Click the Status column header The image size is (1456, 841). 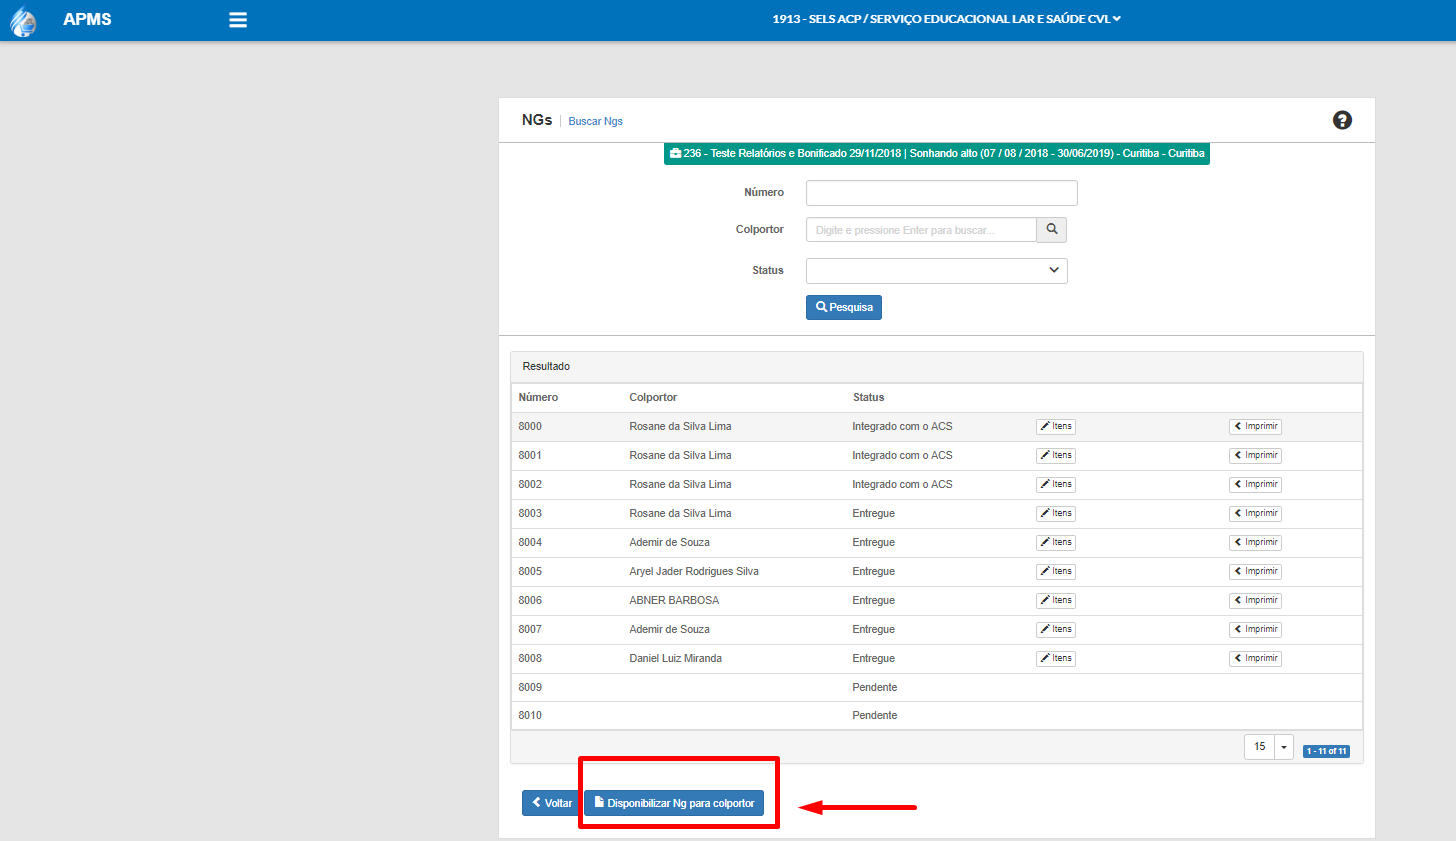coord(868,397)
